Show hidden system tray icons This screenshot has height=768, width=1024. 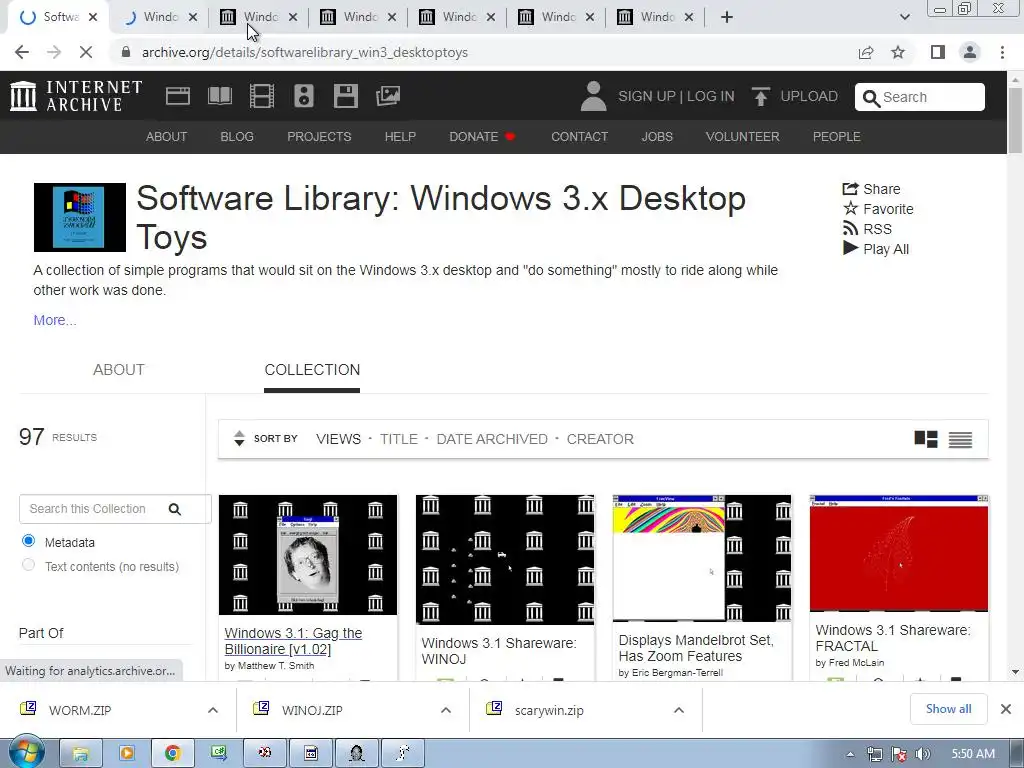pos(850,754)
